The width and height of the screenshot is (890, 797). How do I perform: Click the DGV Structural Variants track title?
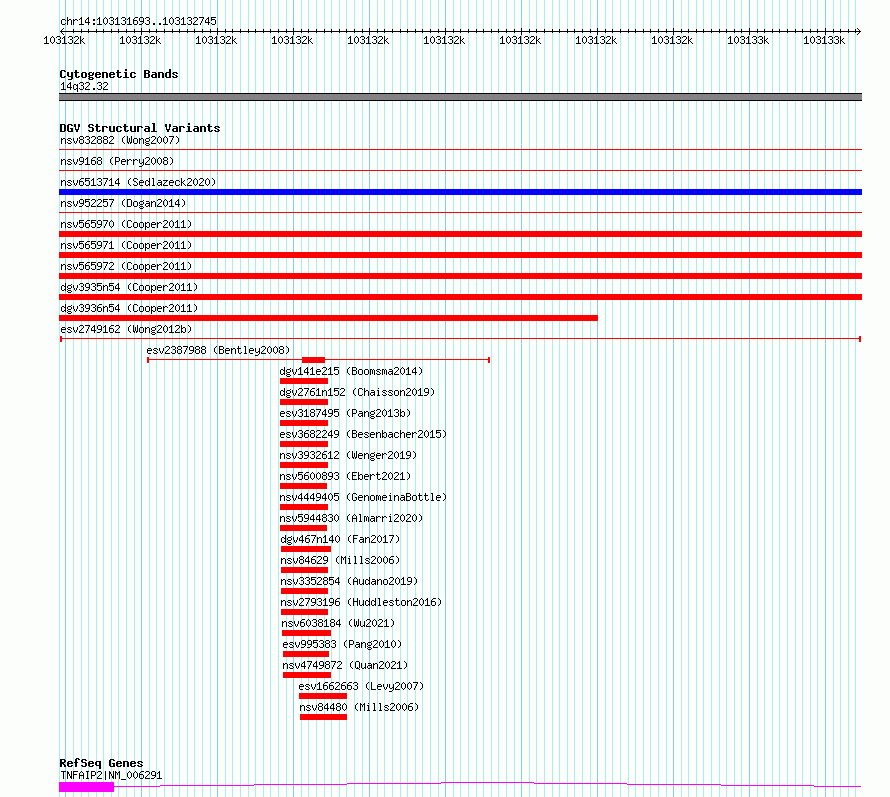tap(140, 128)
